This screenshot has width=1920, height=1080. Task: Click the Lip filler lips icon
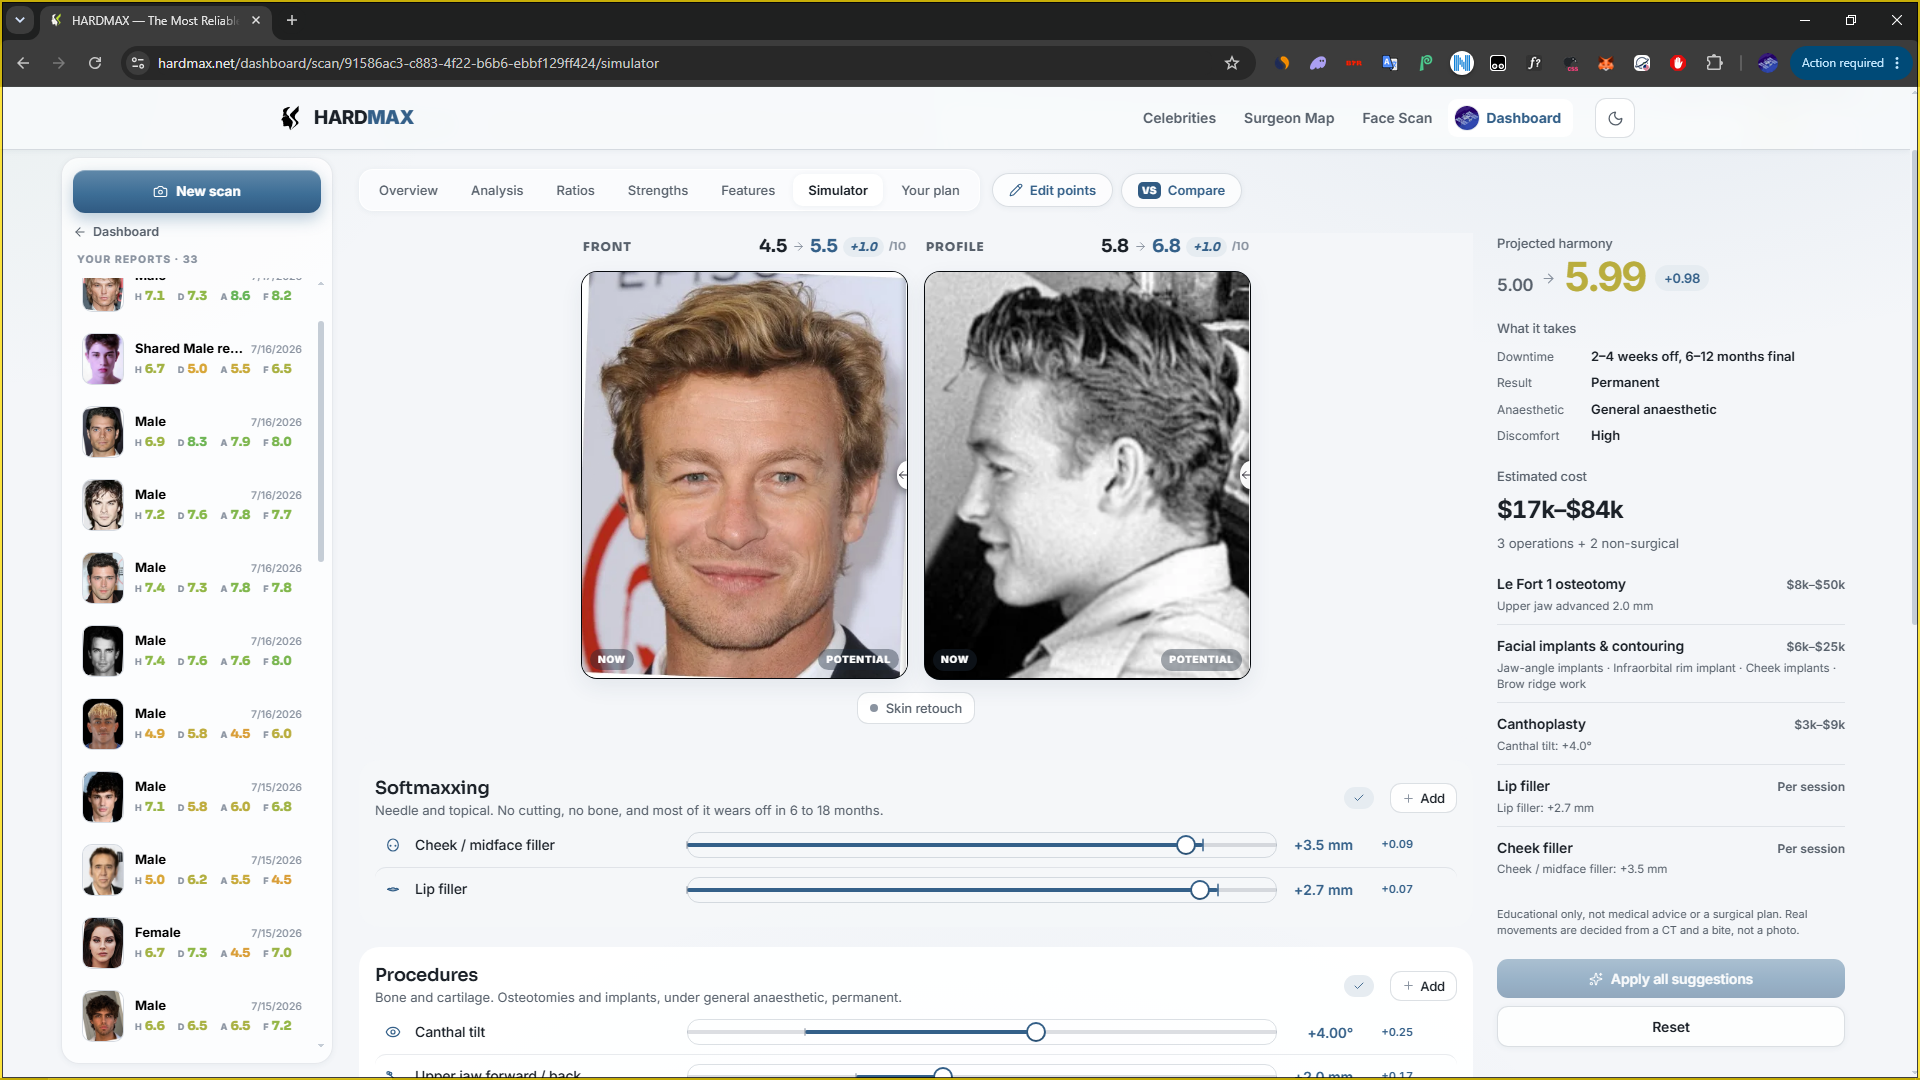point(393,889)
